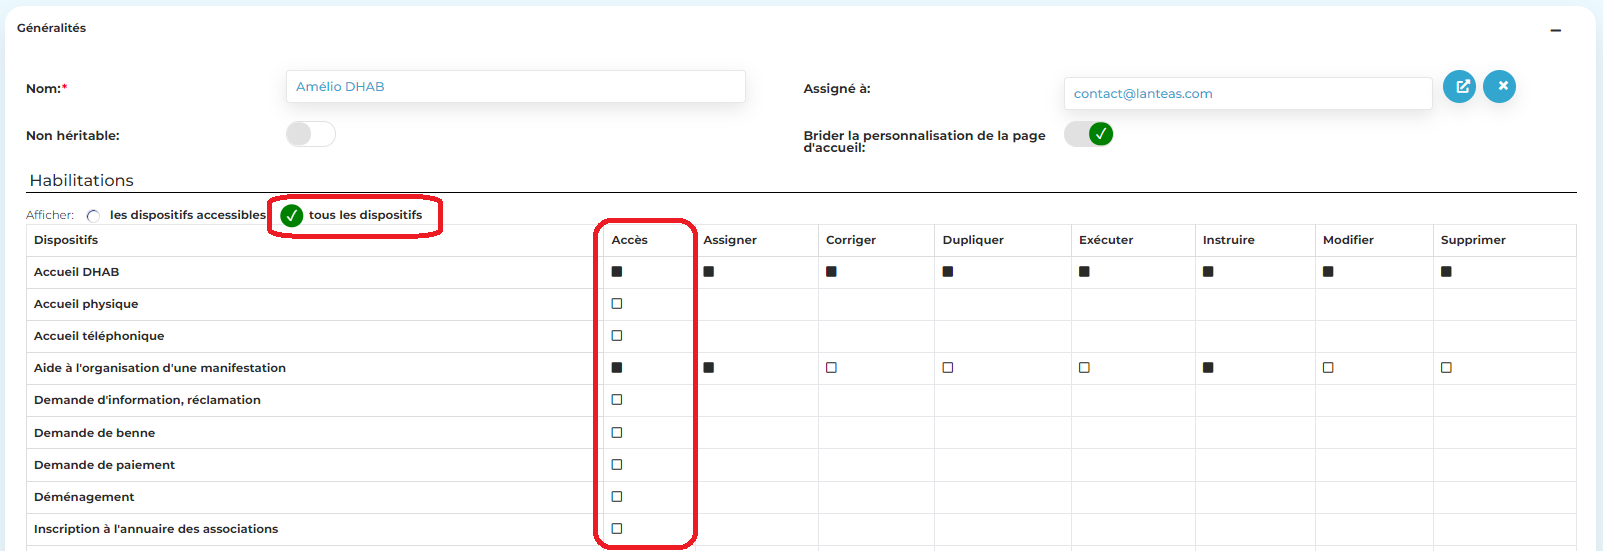Uncheck Supprimer for Accueil DHAB
The image size is (1603, 551).
coord(1446,272)
